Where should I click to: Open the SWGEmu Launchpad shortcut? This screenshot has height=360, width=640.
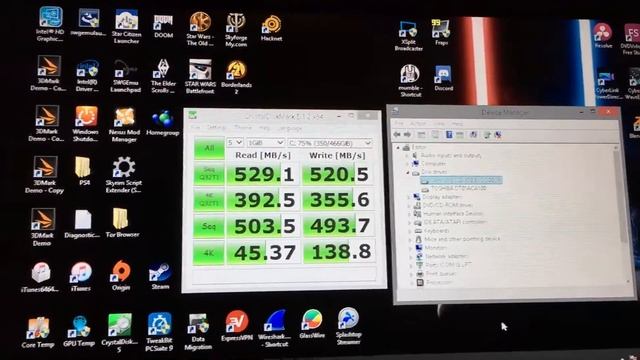[x=126, y=76]
